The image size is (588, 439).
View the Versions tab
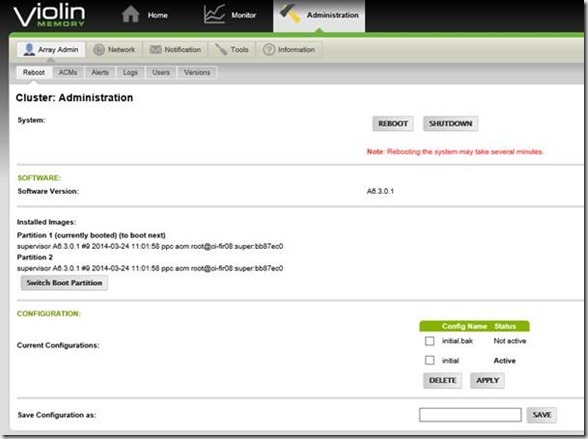pos(197,72)
